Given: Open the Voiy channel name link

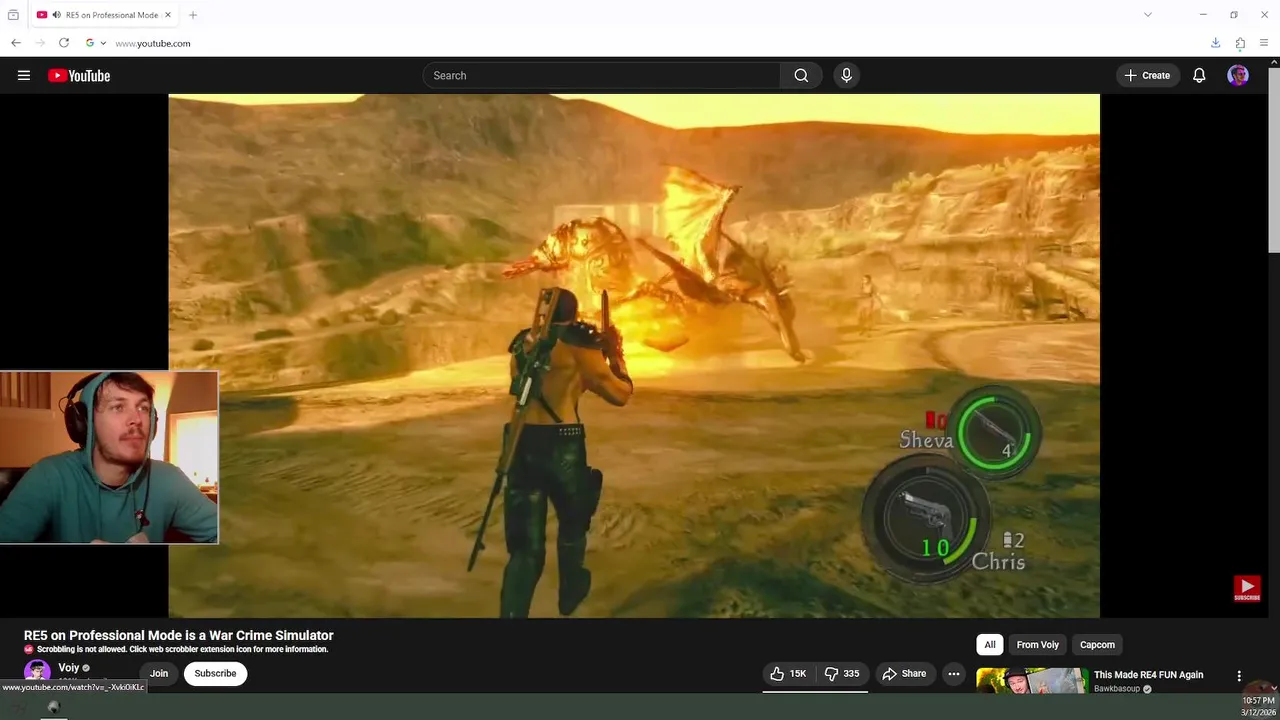Looking at the screenshot, I should coord(68,667).
